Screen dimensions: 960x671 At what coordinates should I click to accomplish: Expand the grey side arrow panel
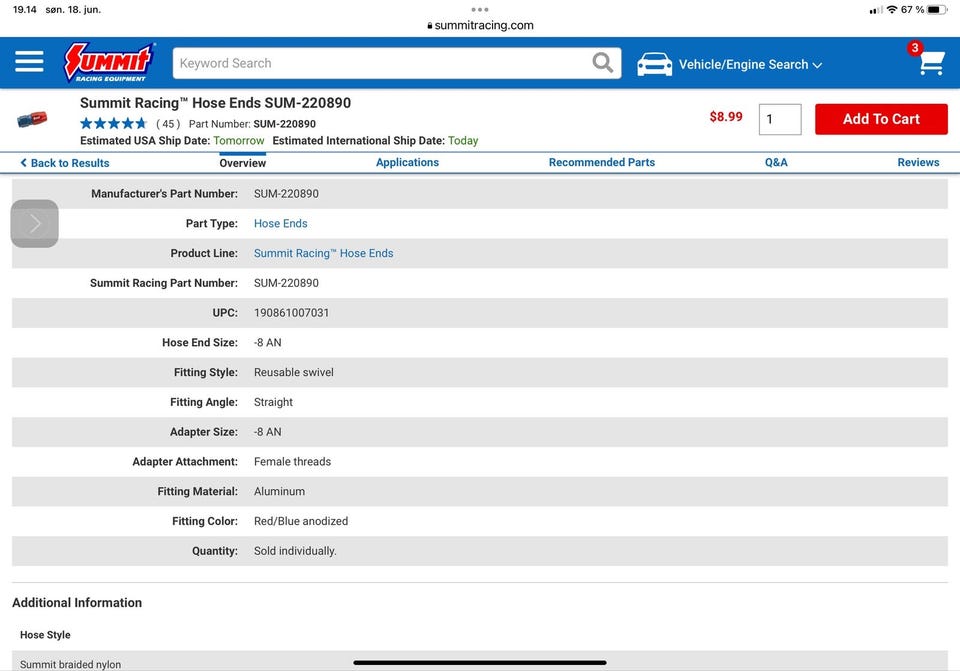[35, 223]
